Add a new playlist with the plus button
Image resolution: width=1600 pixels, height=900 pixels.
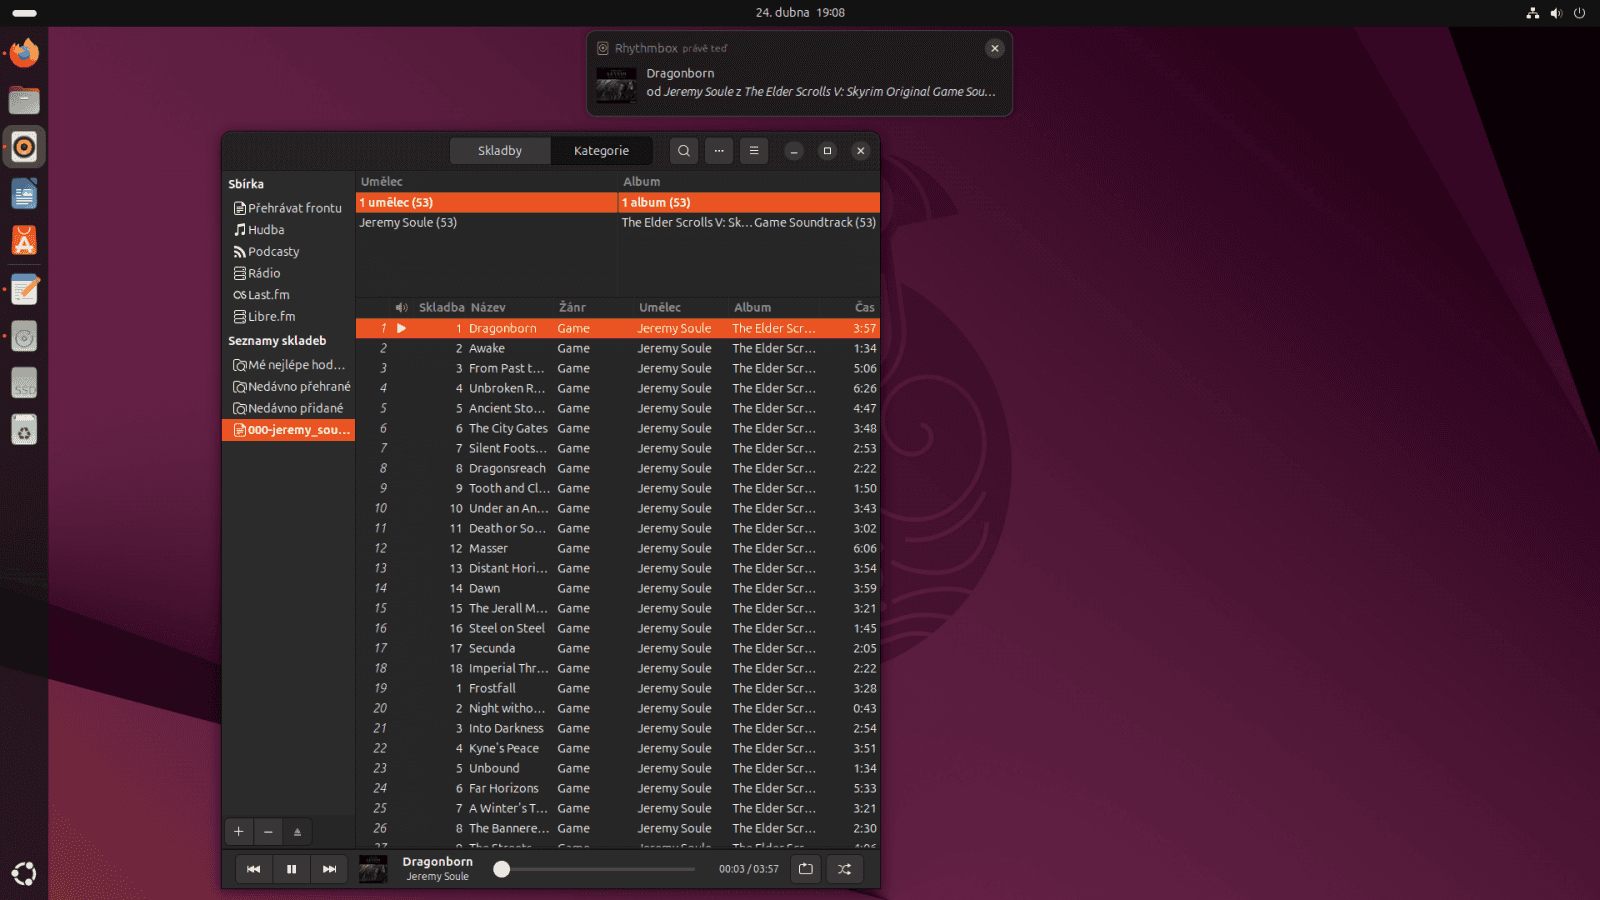(238, 831)
